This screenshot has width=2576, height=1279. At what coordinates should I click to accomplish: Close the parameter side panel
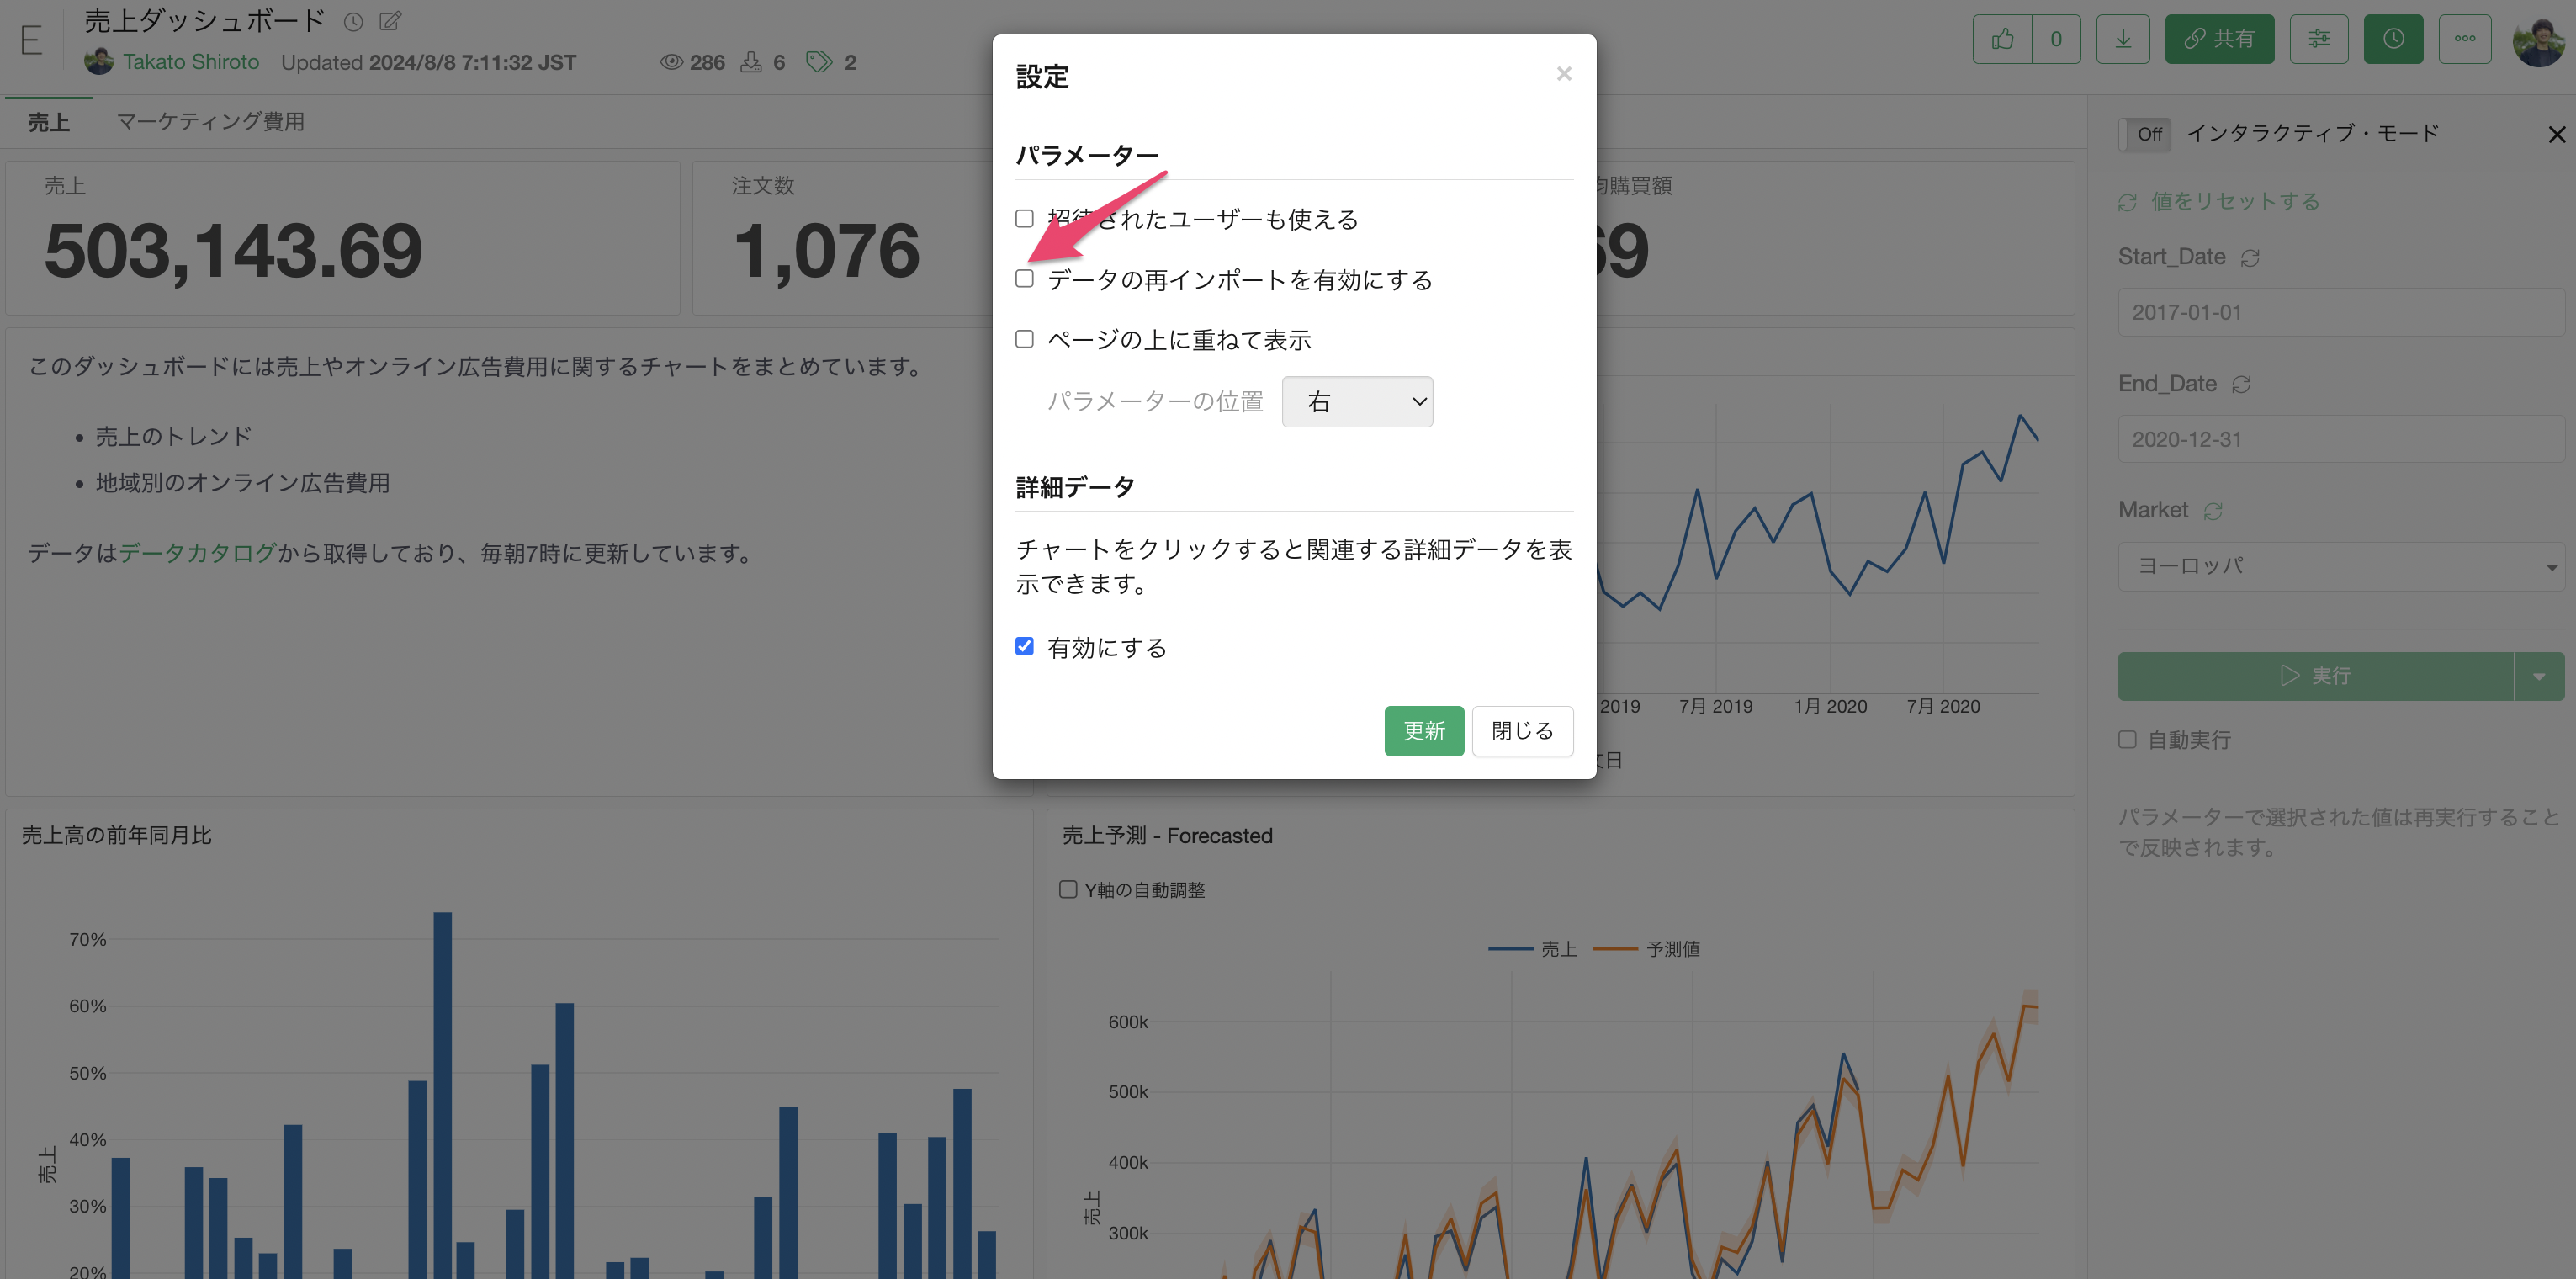(x=2556, y=134)
